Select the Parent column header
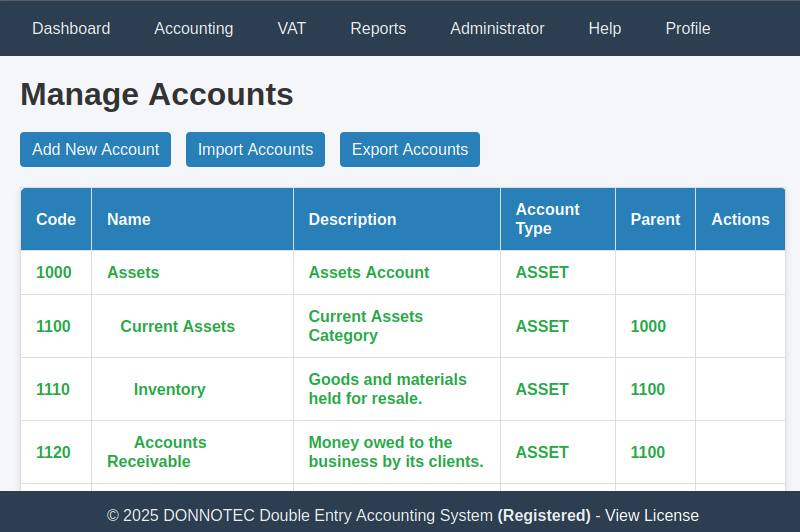Screen dimensions: 800x532 (x=655, y=219)
